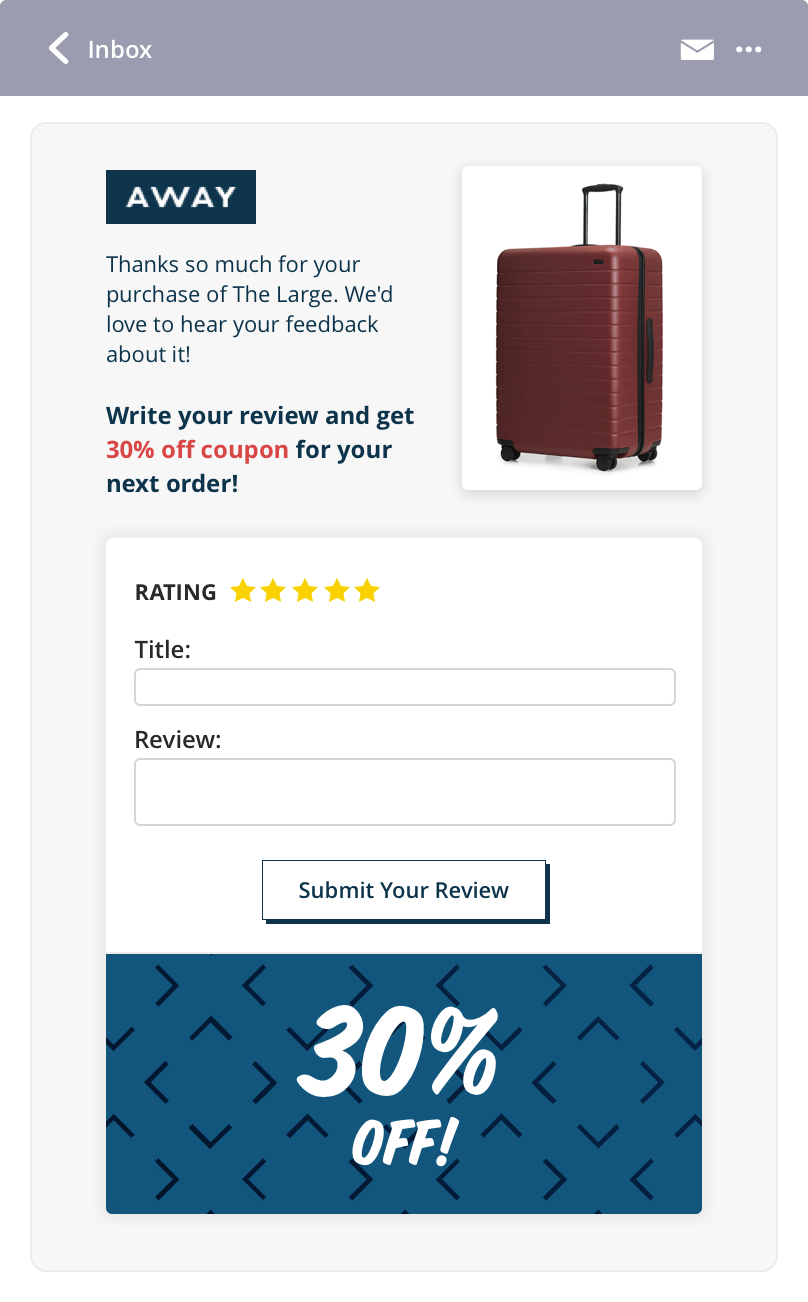Submit your review with the button
Screen dimensions: 808x1302
click(x=404, y=890)
